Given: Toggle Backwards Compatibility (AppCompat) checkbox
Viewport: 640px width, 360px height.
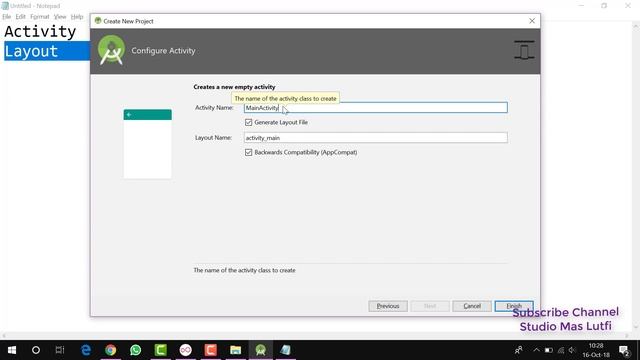Looking at the screenshot, I should click(x=249, y=152).
